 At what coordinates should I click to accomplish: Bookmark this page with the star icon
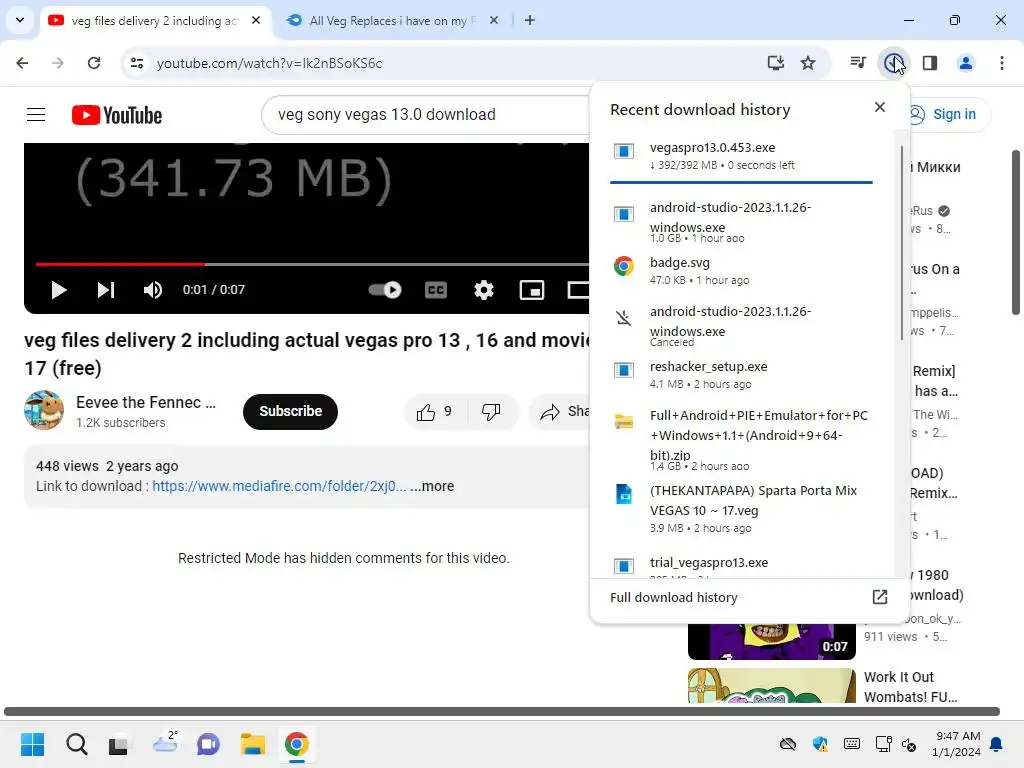pyautogui.click(x=808, y=63)
